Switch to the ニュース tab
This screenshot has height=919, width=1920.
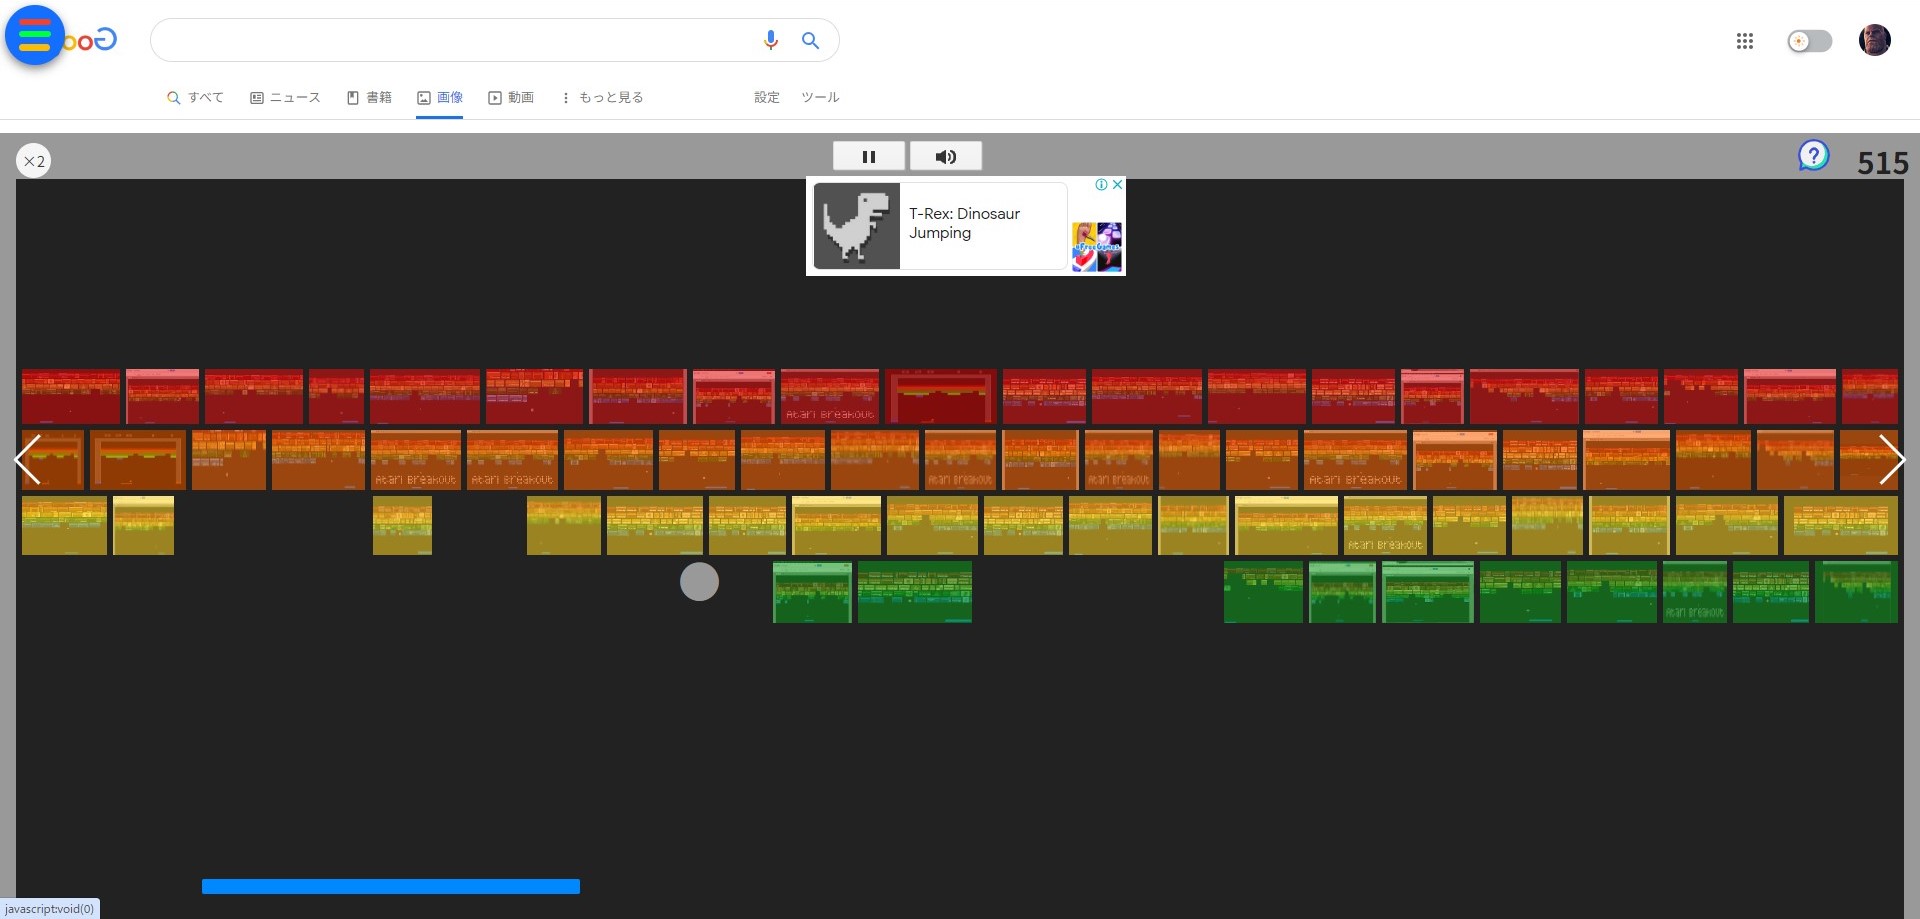(x=285, y=97)
